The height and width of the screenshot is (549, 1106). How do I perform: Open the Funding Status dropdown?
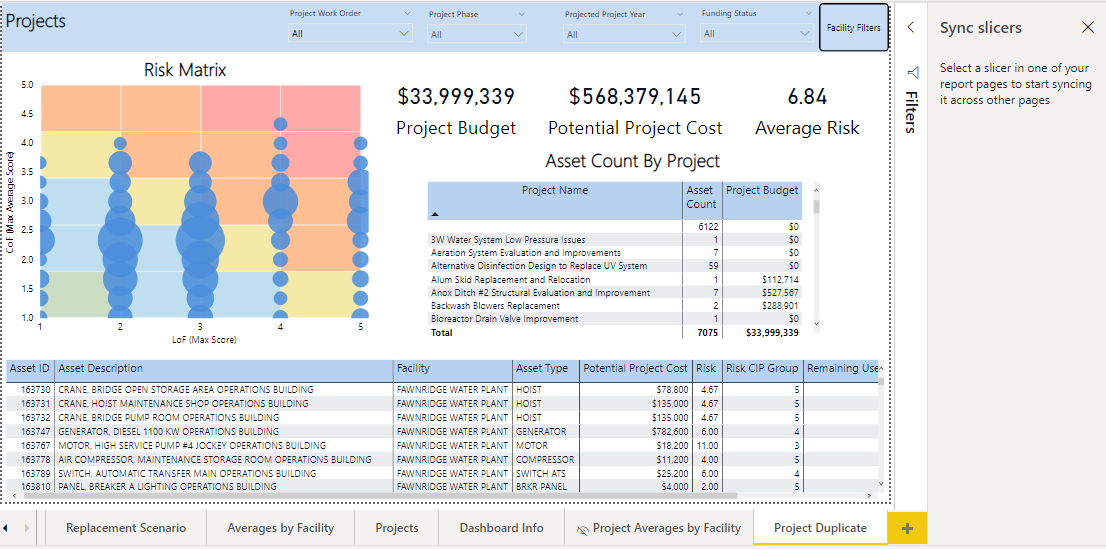point(758,33)
